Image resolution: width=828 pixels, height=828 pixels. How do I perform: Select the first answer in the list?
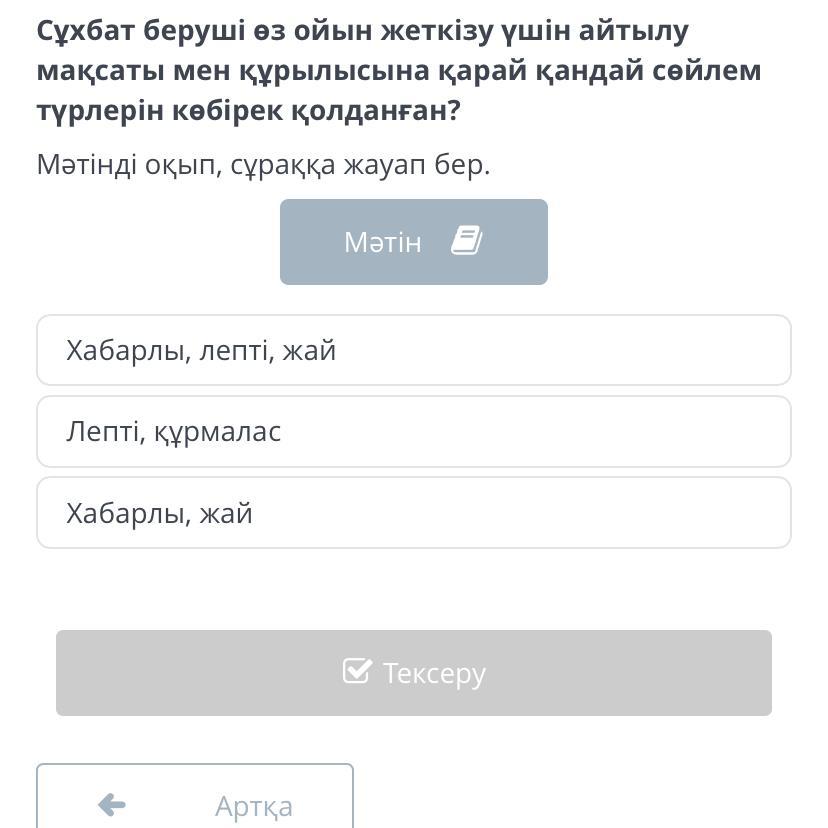pos(413,350)
